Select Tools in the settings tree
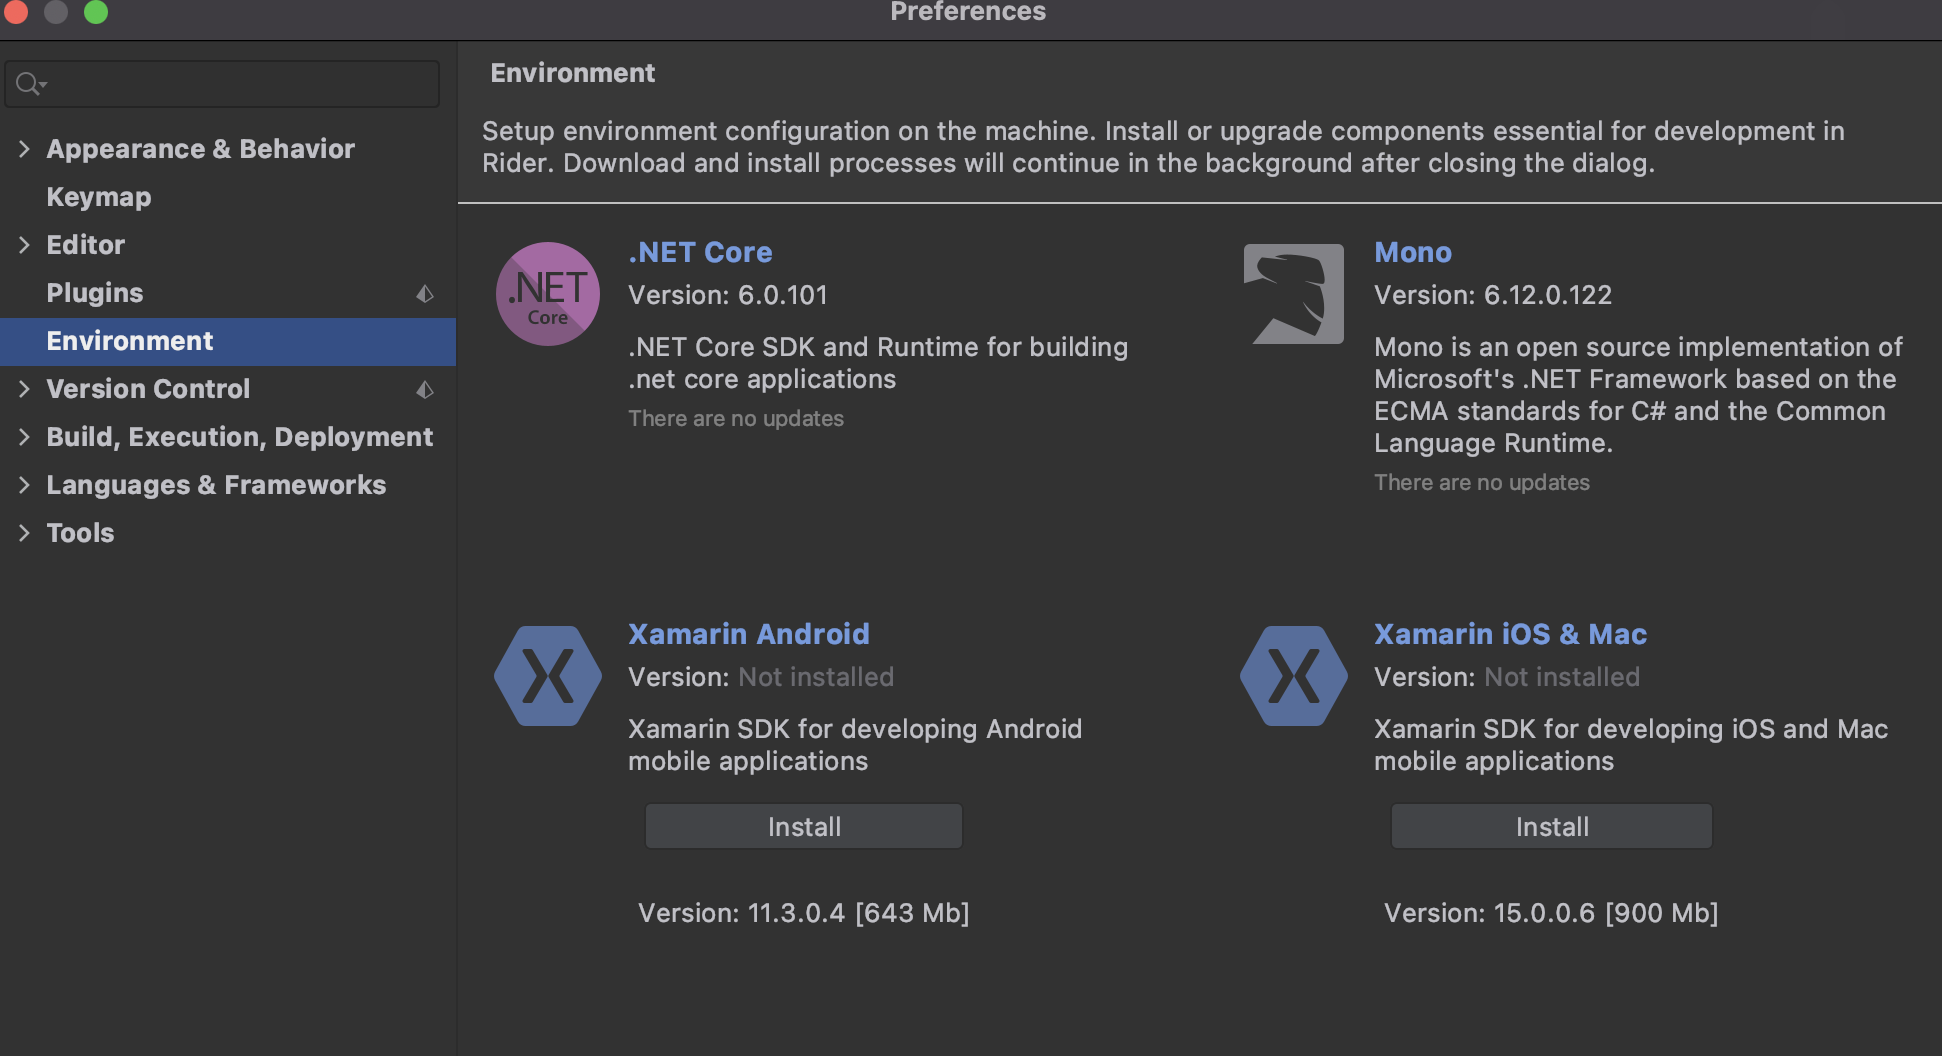Screen dimensions: 1942x1056 [80, 533]
